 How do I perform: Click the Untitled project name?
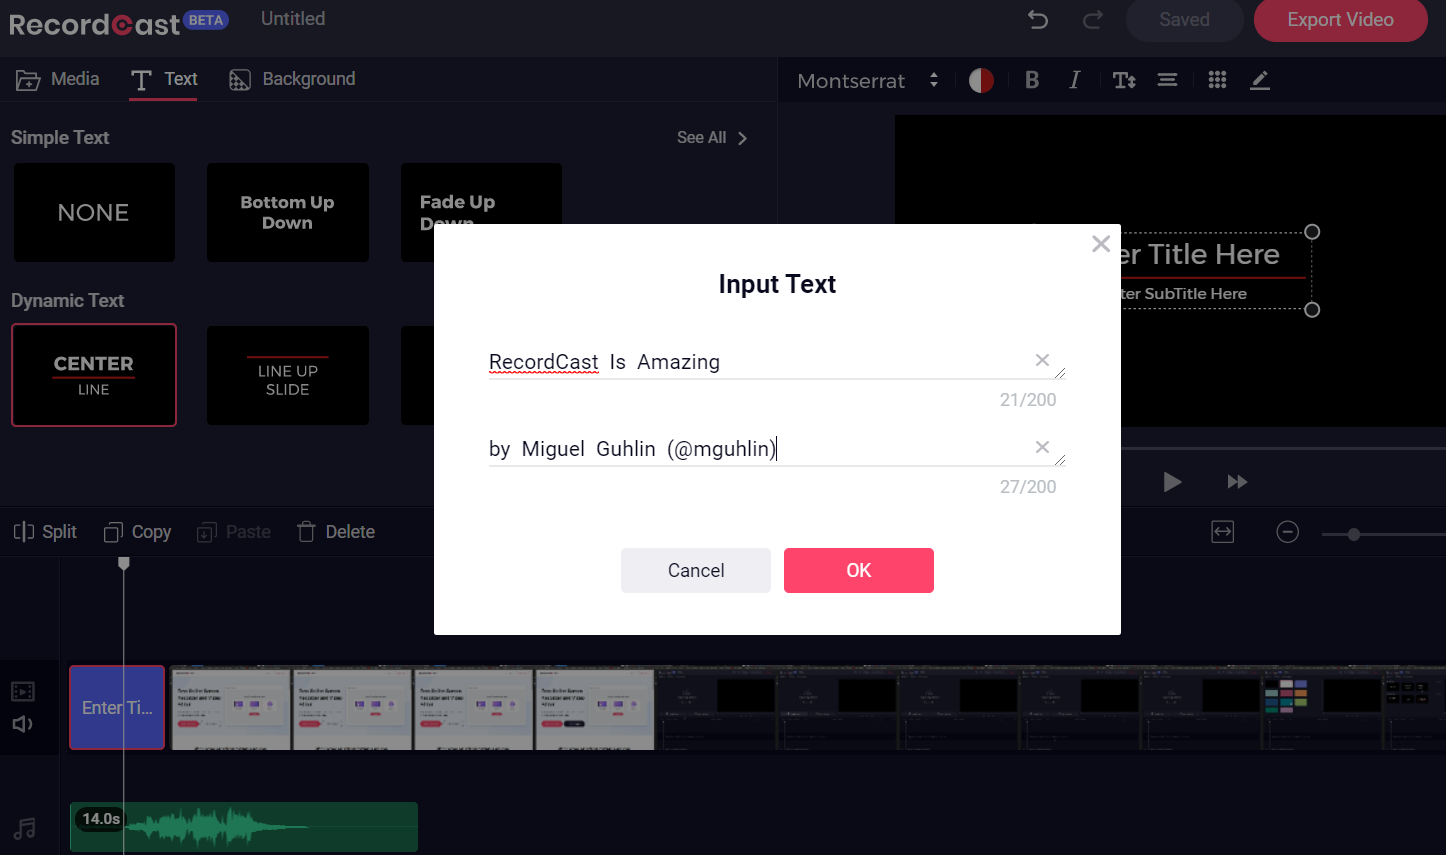pyautogui.click(x=293, y=19)
